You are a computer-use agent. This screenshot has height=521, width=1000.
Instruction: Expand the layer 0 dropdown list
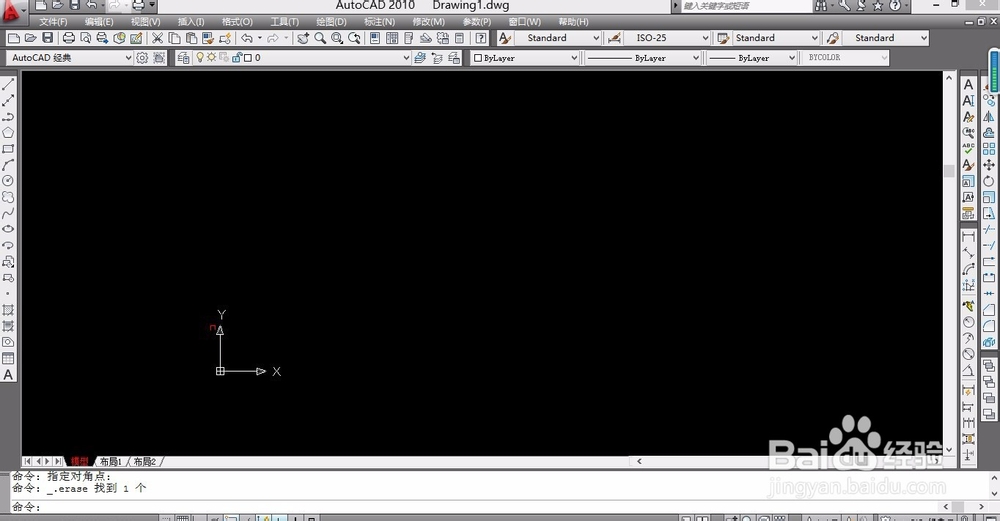click(x=406, y=58)
